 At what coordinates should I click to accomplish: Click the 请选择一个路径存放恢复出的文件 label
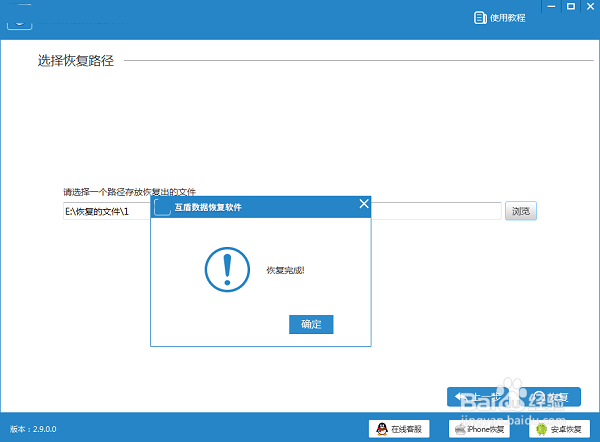click(x=129, y=192)
